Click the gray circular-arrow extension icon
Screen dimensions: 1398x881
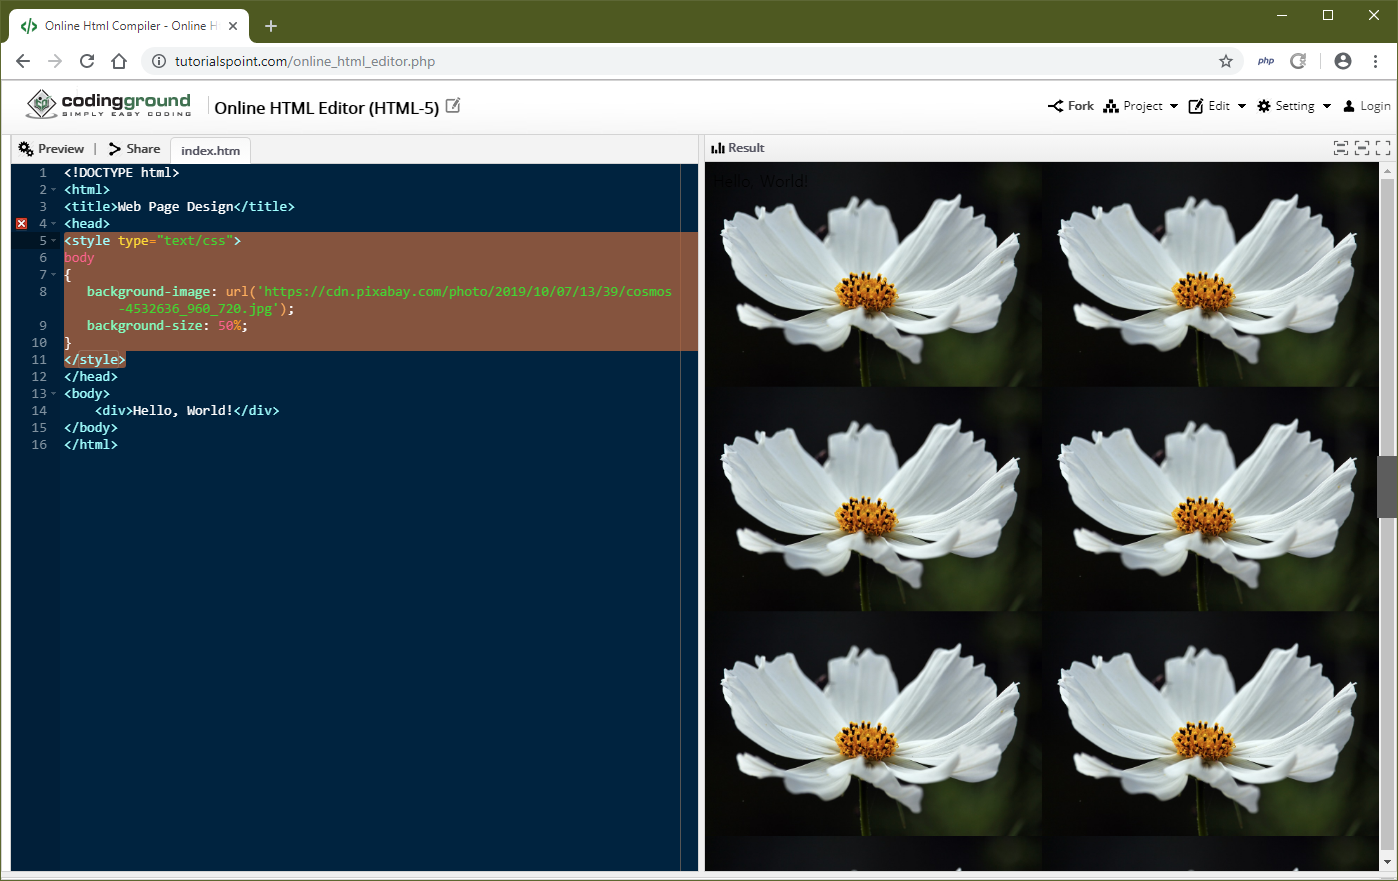pyautogui.click(x=1298, y=61)
